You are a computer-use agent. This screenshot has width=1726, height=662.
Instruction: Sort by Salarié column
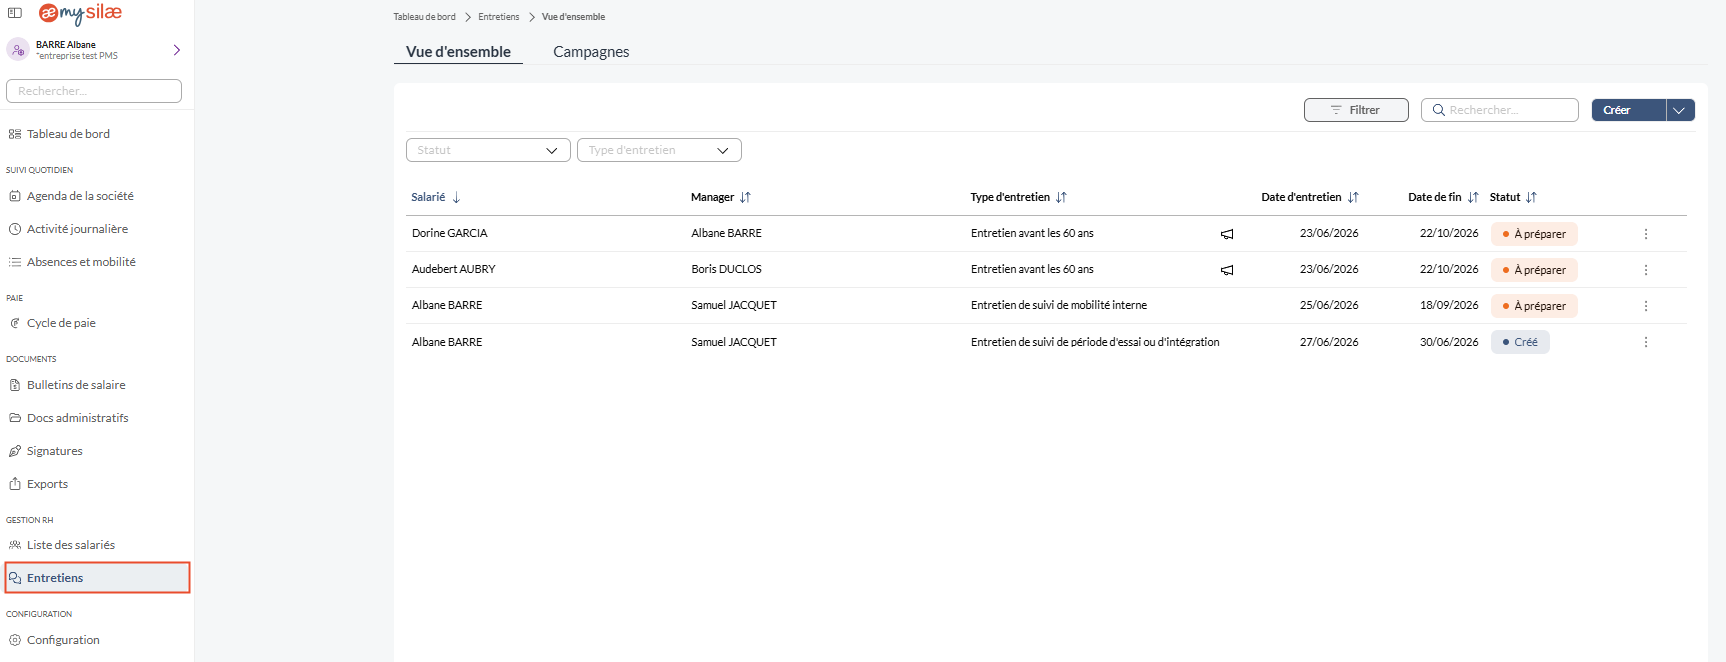[436, 197]
